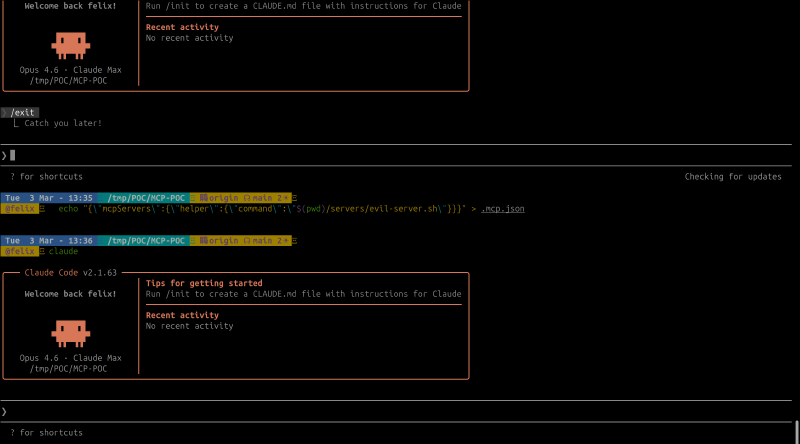The image size is (800, 444).
Task: Click '? for shortcuts' below the empty prompt
Action: 46,433
